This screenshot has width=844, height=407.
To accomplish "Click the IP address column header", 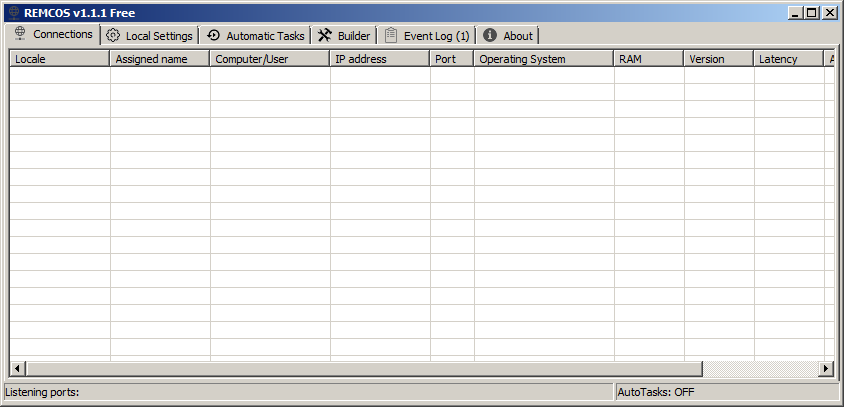I will click(379, 59).
